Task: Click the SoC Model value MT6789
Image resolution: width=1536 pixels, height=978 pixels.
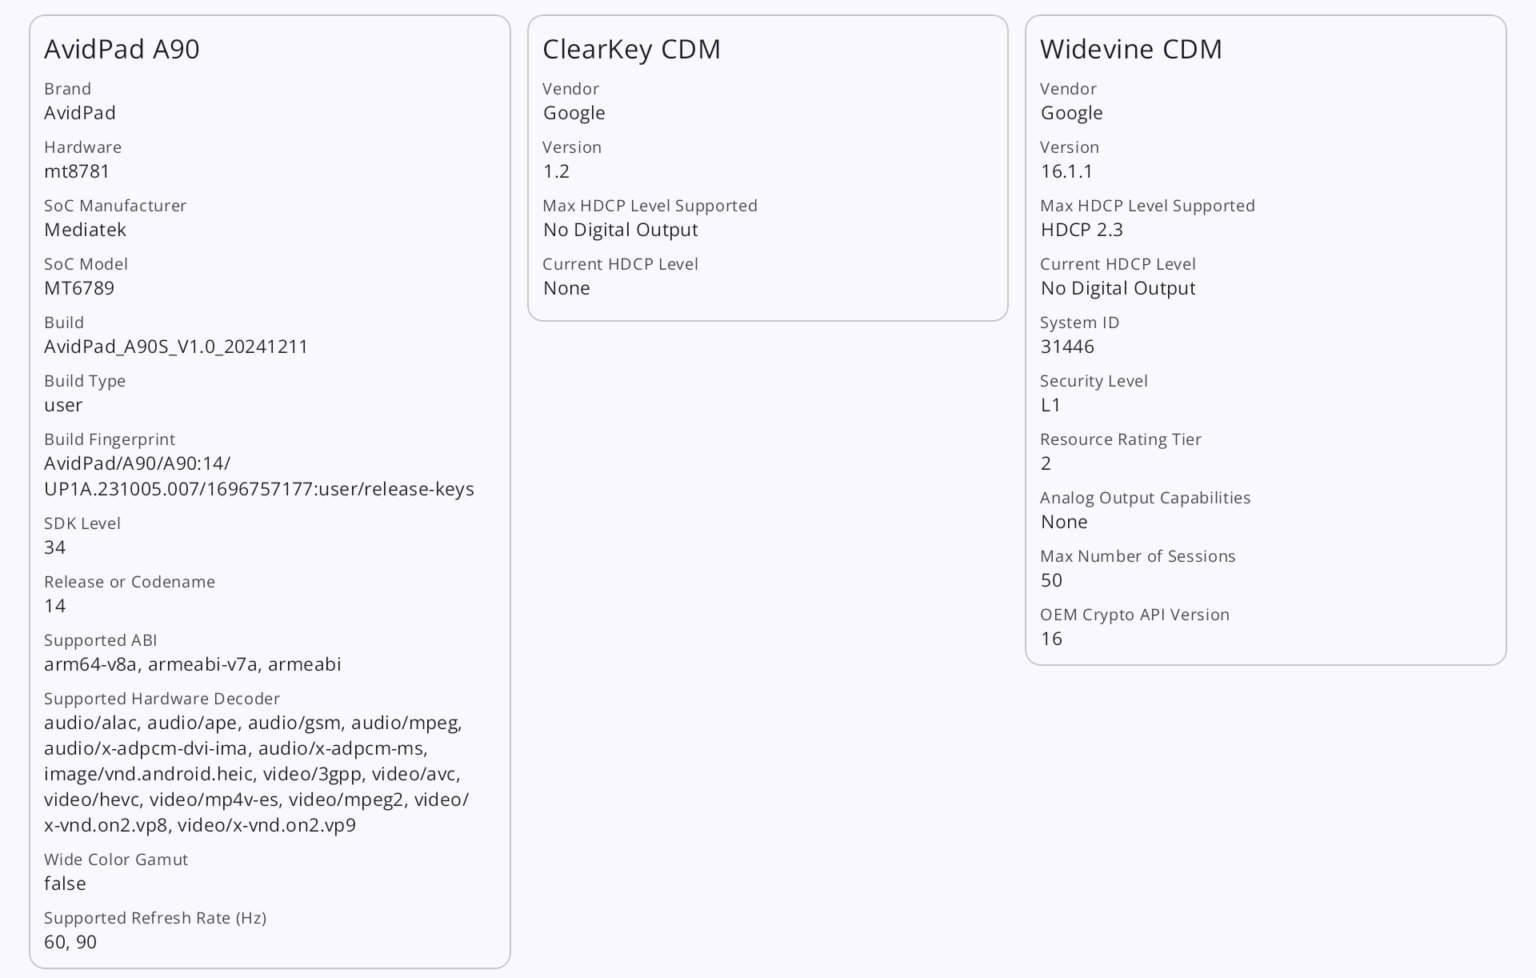Action: click(79, 288)
